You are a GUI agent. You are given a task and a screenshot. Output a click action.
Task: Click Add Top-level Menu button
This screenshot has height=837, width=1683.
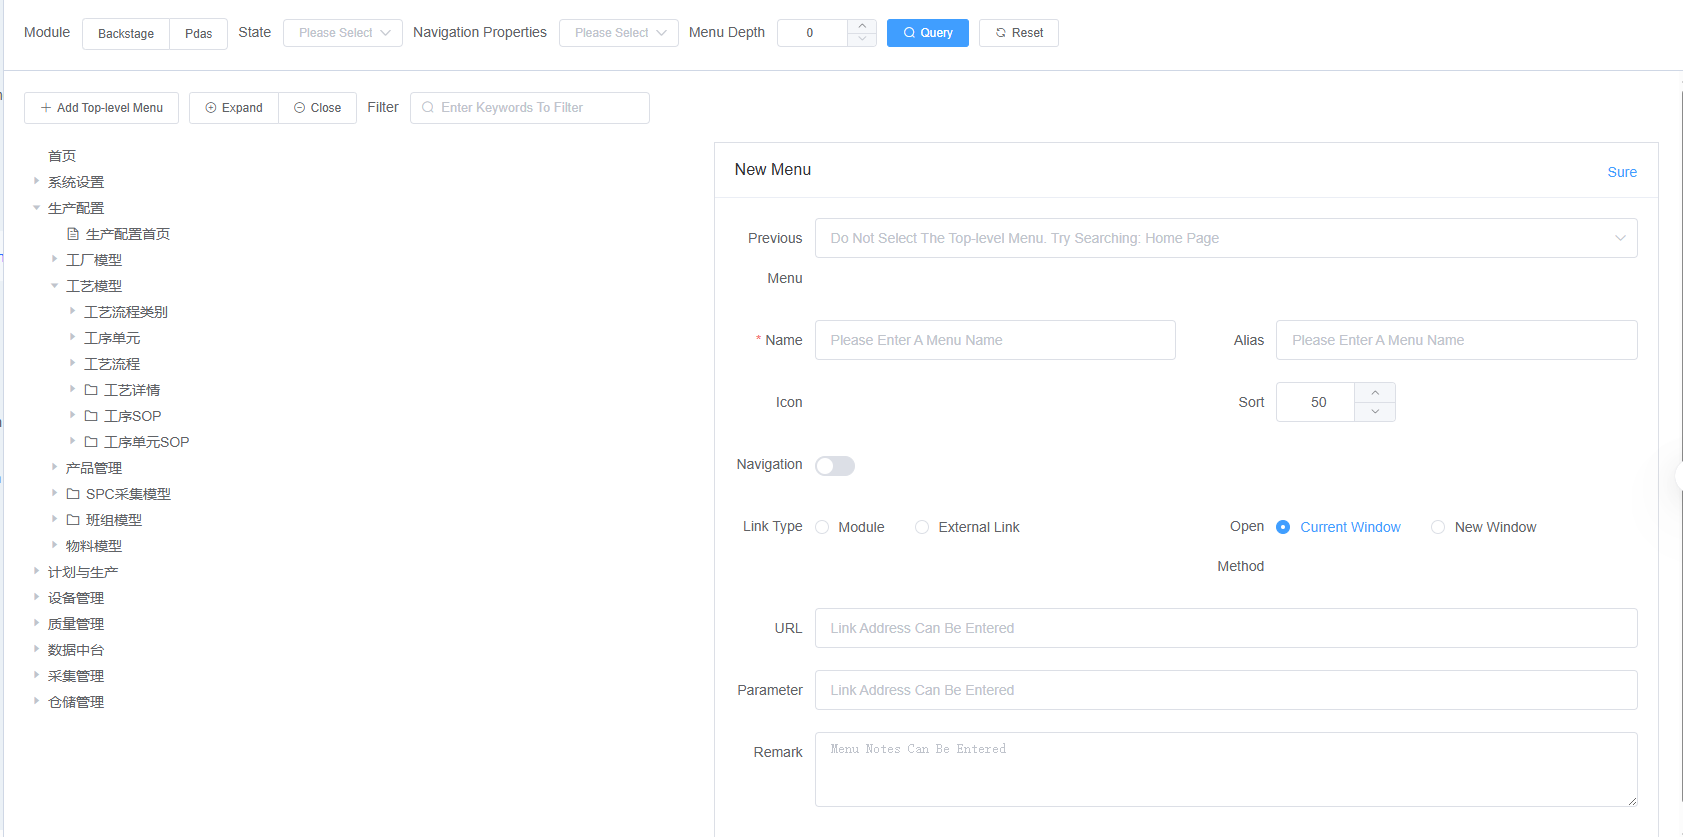102,108
